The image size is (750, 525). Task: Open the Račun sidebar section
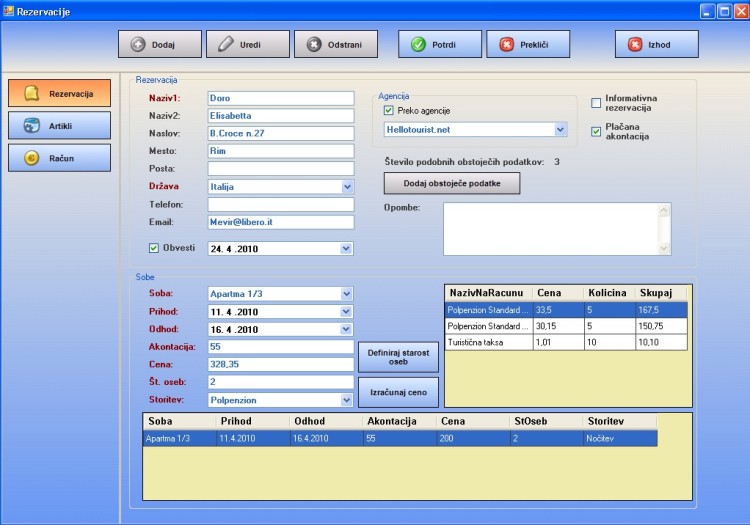point(60,158)
